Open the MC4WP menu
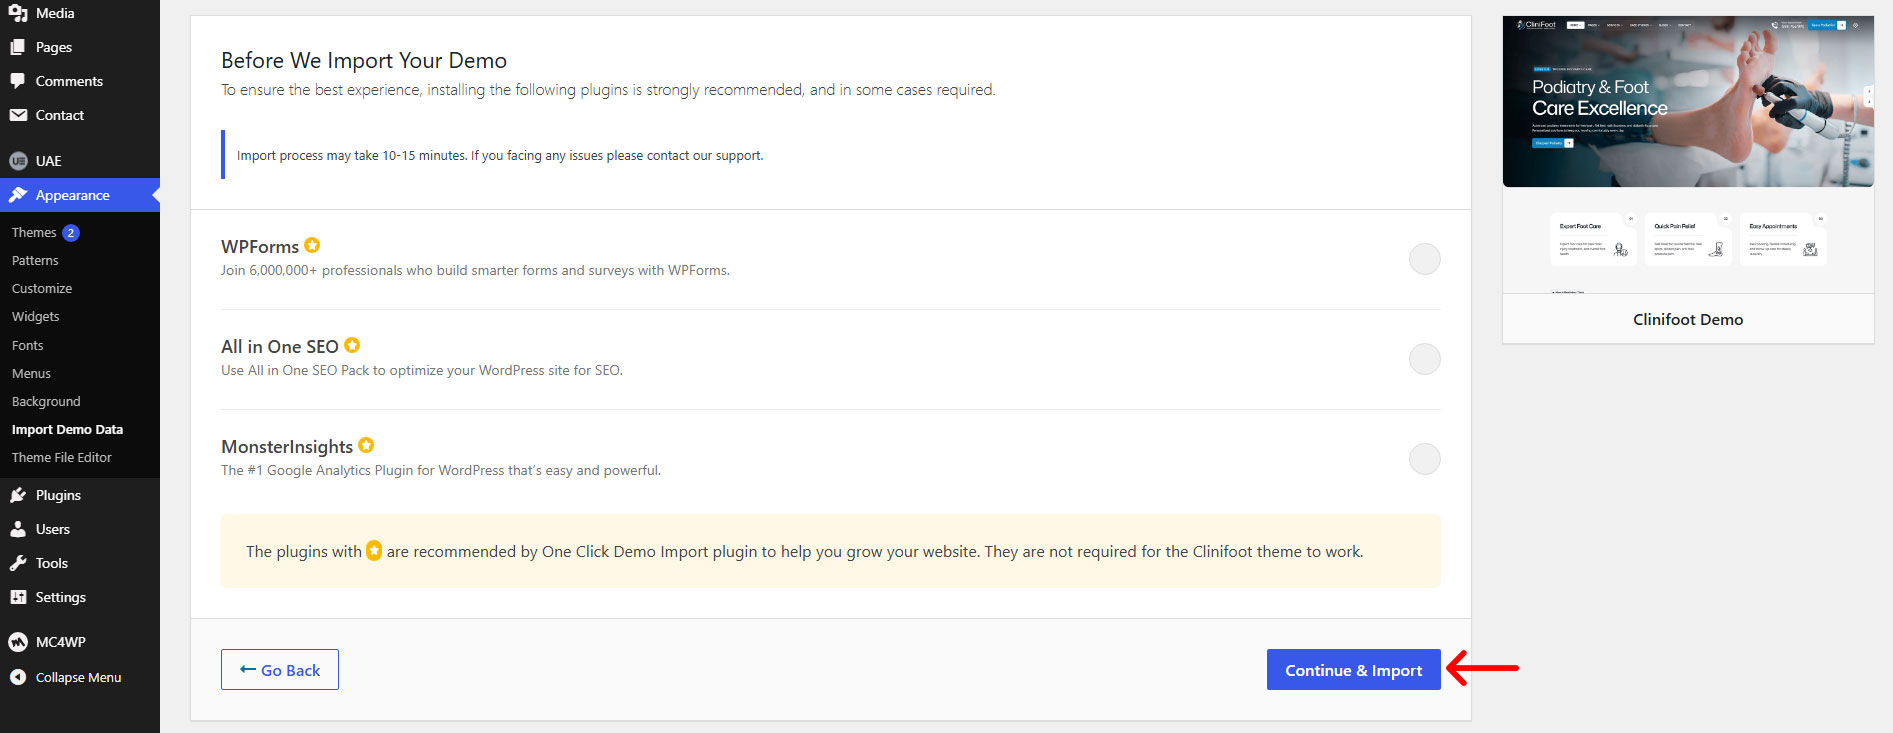Image resolution: width=1893 pixels, height=733 pixels. [80, 642]
